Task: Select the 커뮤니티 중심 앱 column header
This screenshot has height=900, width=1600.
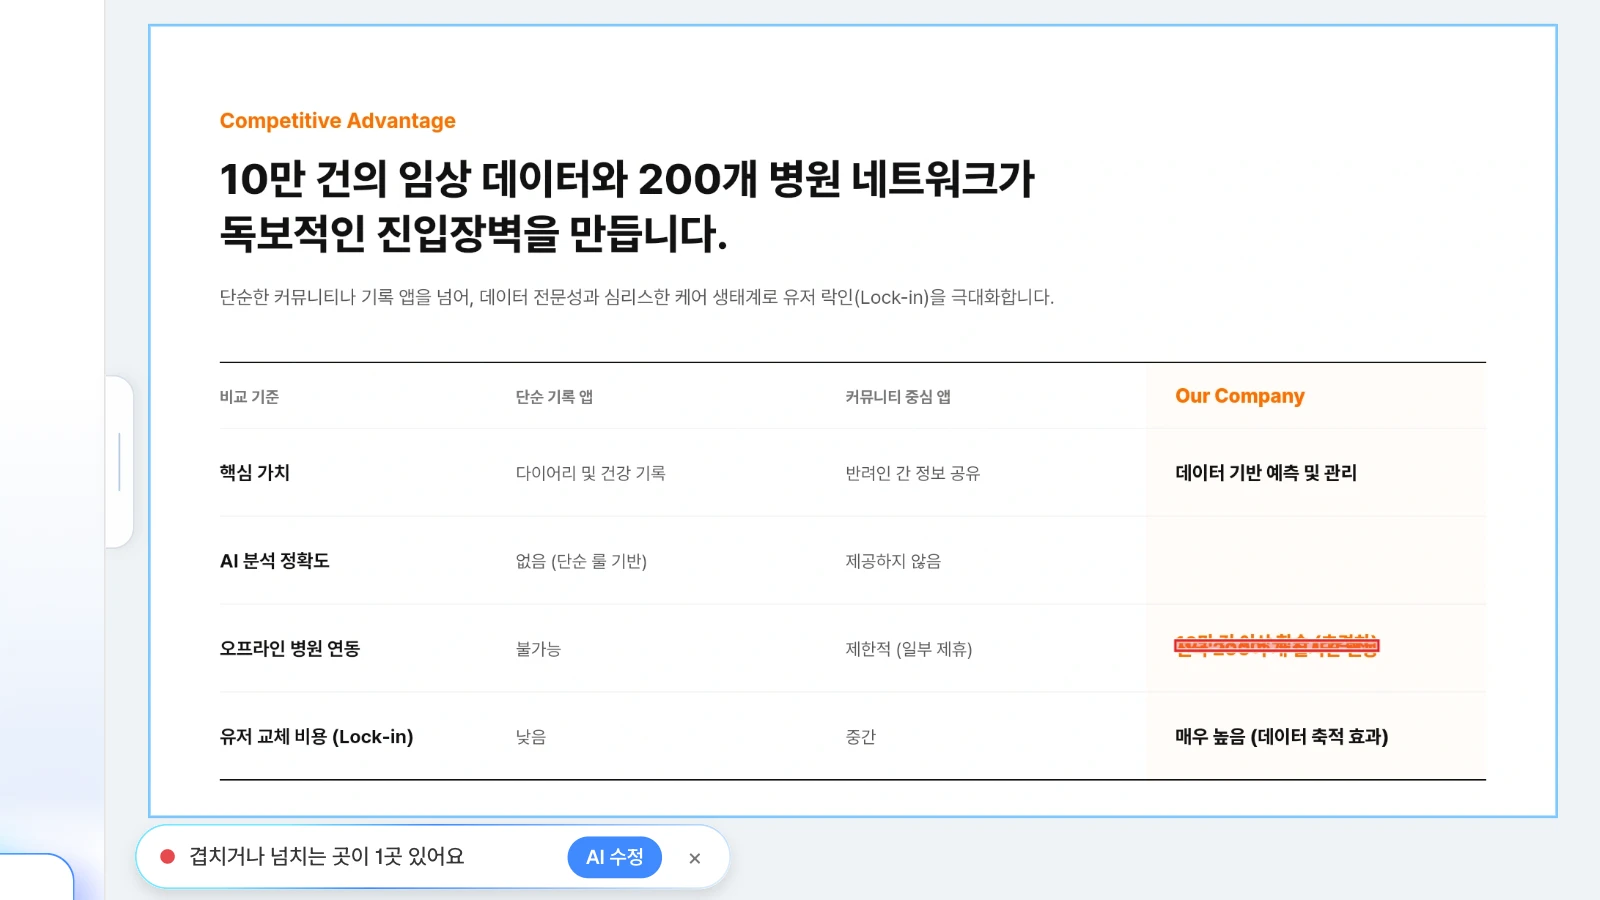Action: click(898, 397)
